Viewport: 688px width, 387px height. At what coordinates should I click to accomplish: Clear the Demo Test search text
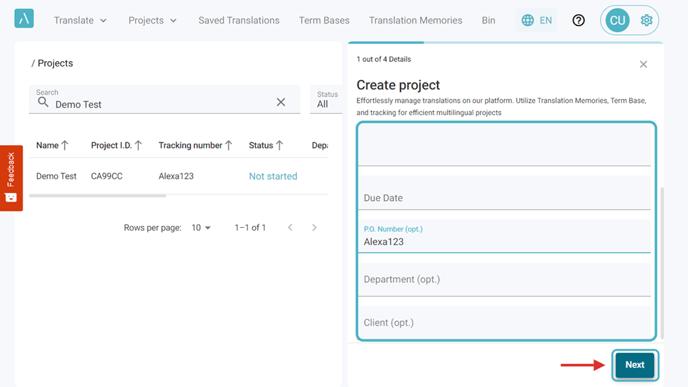pos(281,102)
